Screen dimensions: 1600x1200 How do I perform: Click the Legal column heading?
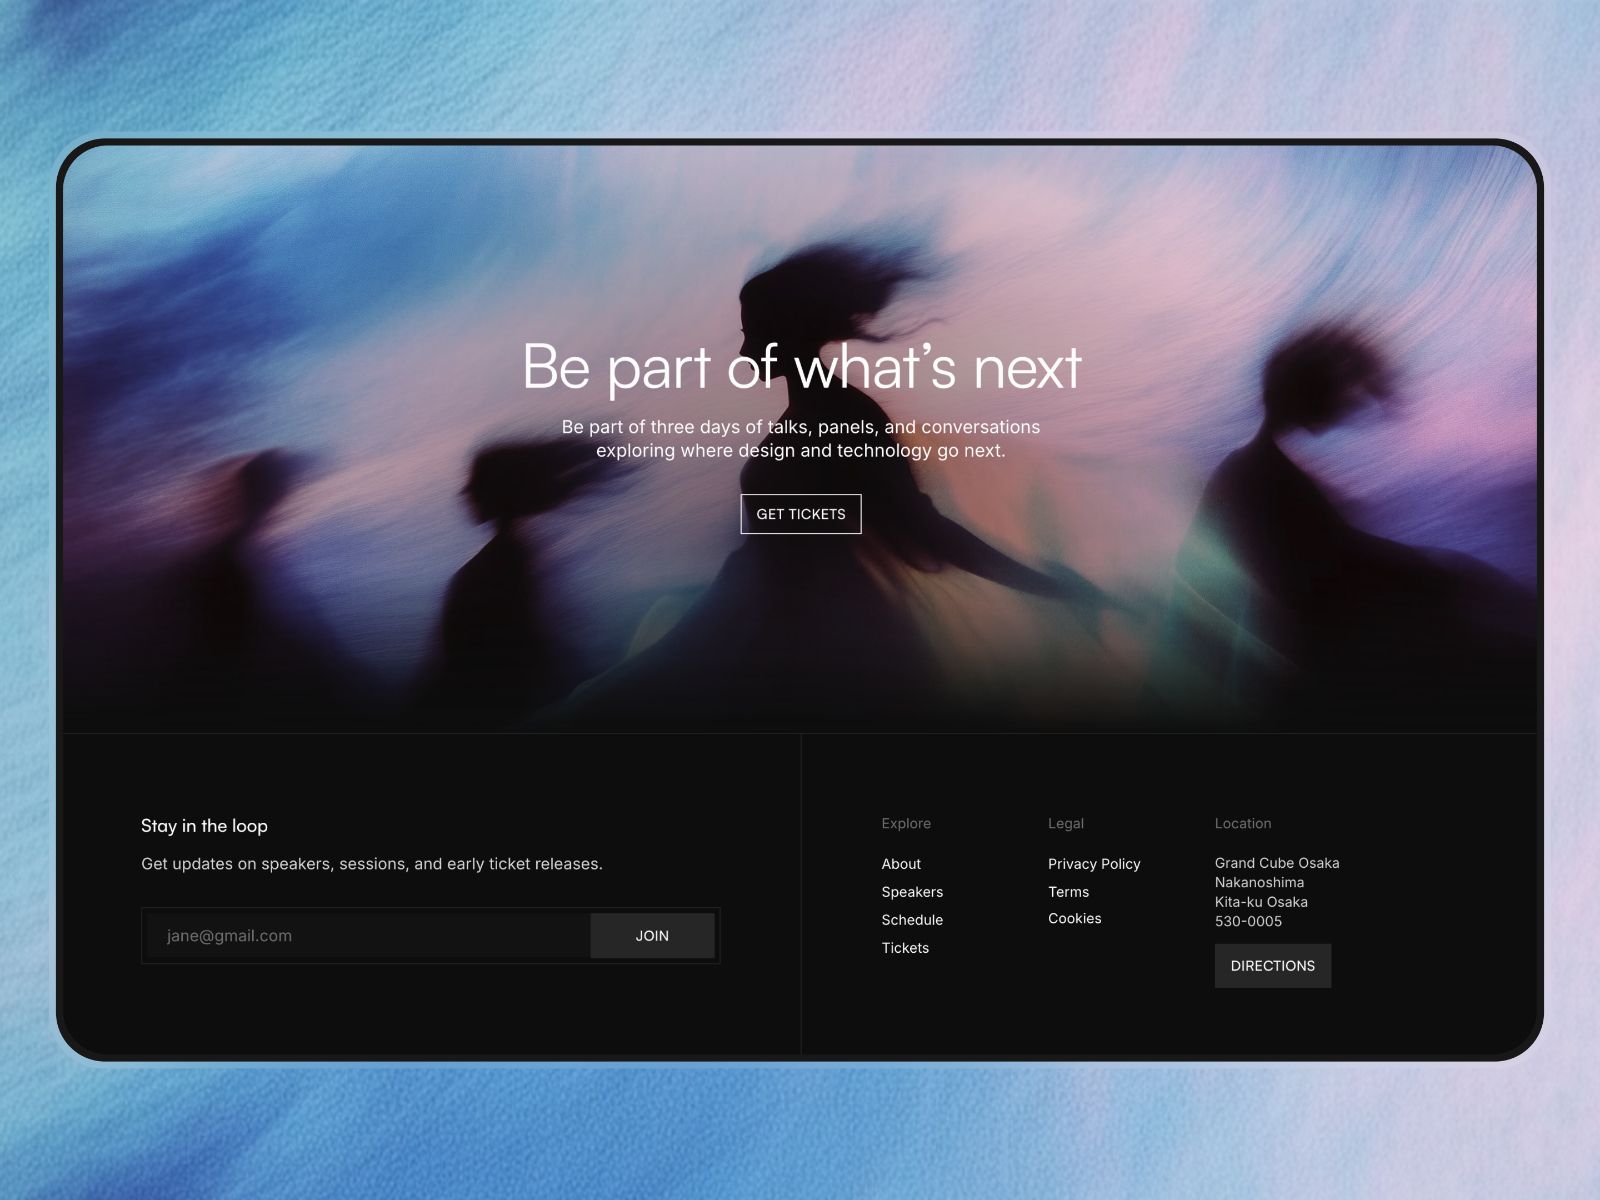coord(1066,823)
